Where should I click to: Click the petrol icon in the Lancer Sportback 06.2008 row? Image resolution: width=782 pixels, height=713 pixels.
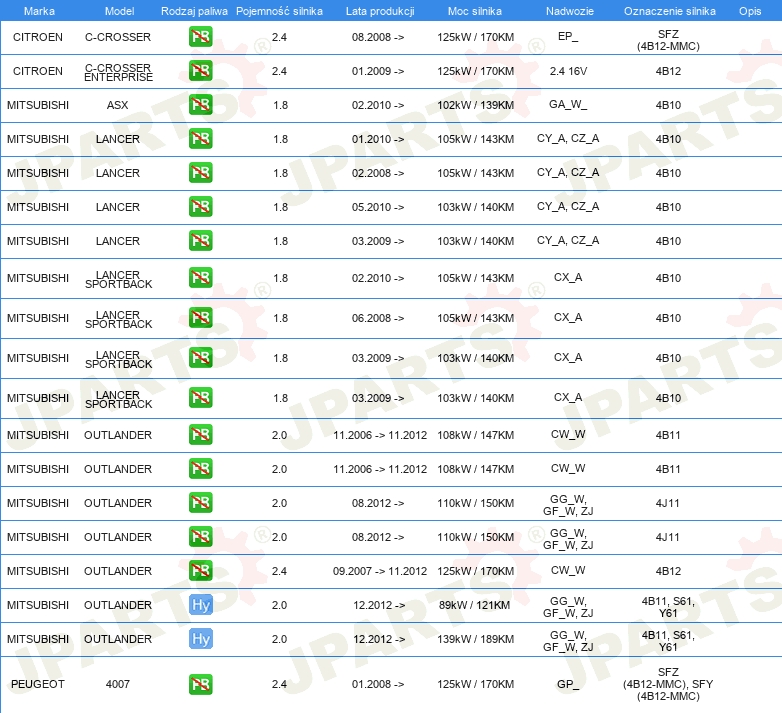click(x=200, y=318)
